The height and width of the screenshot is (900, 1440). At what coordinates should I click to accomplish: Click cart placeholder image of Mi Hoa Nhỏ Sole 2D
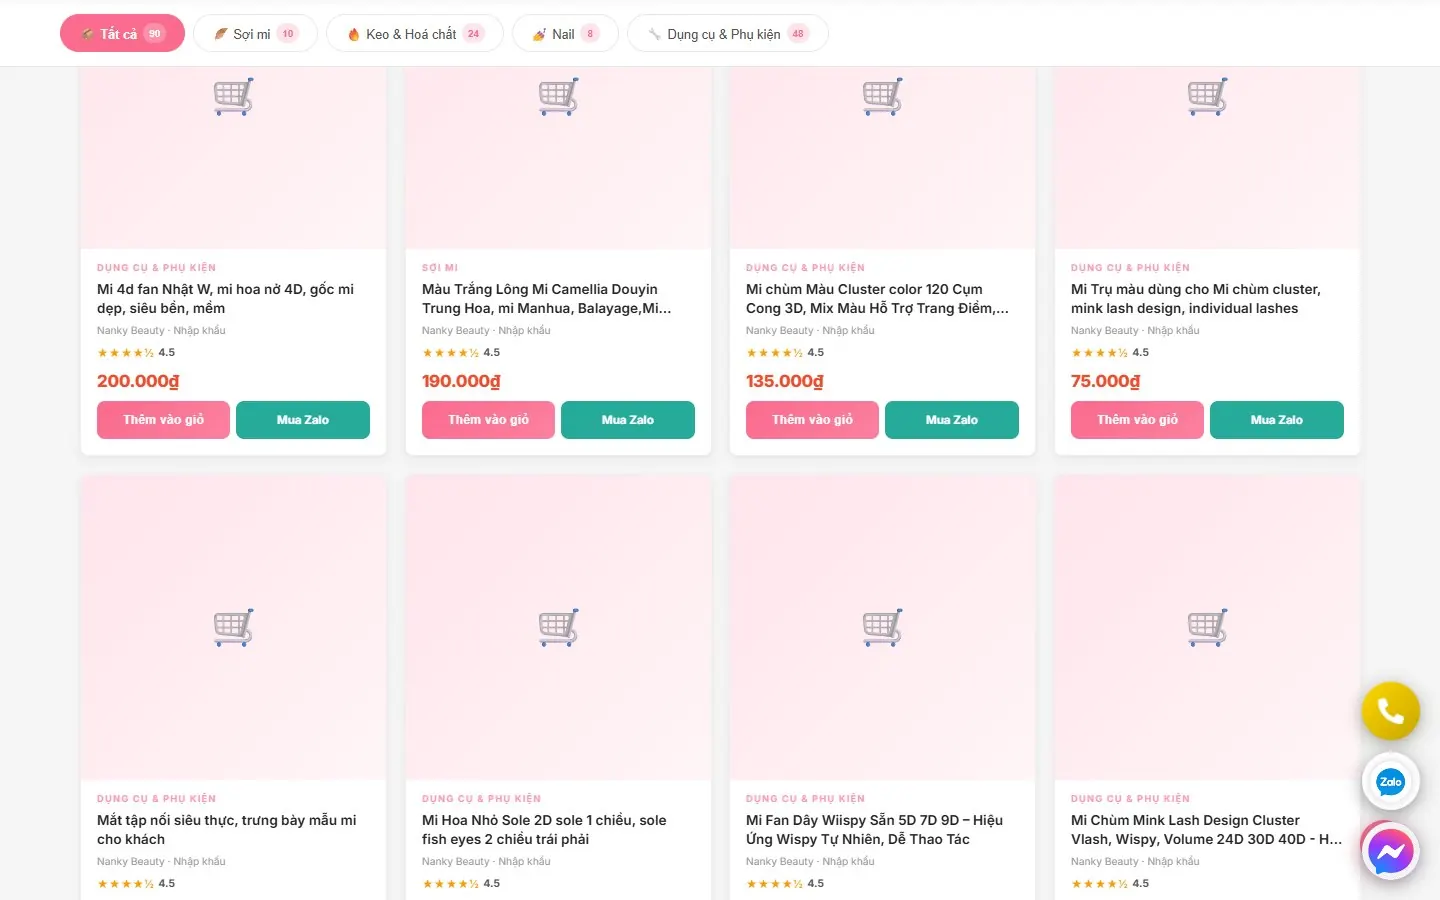(558, 628)
